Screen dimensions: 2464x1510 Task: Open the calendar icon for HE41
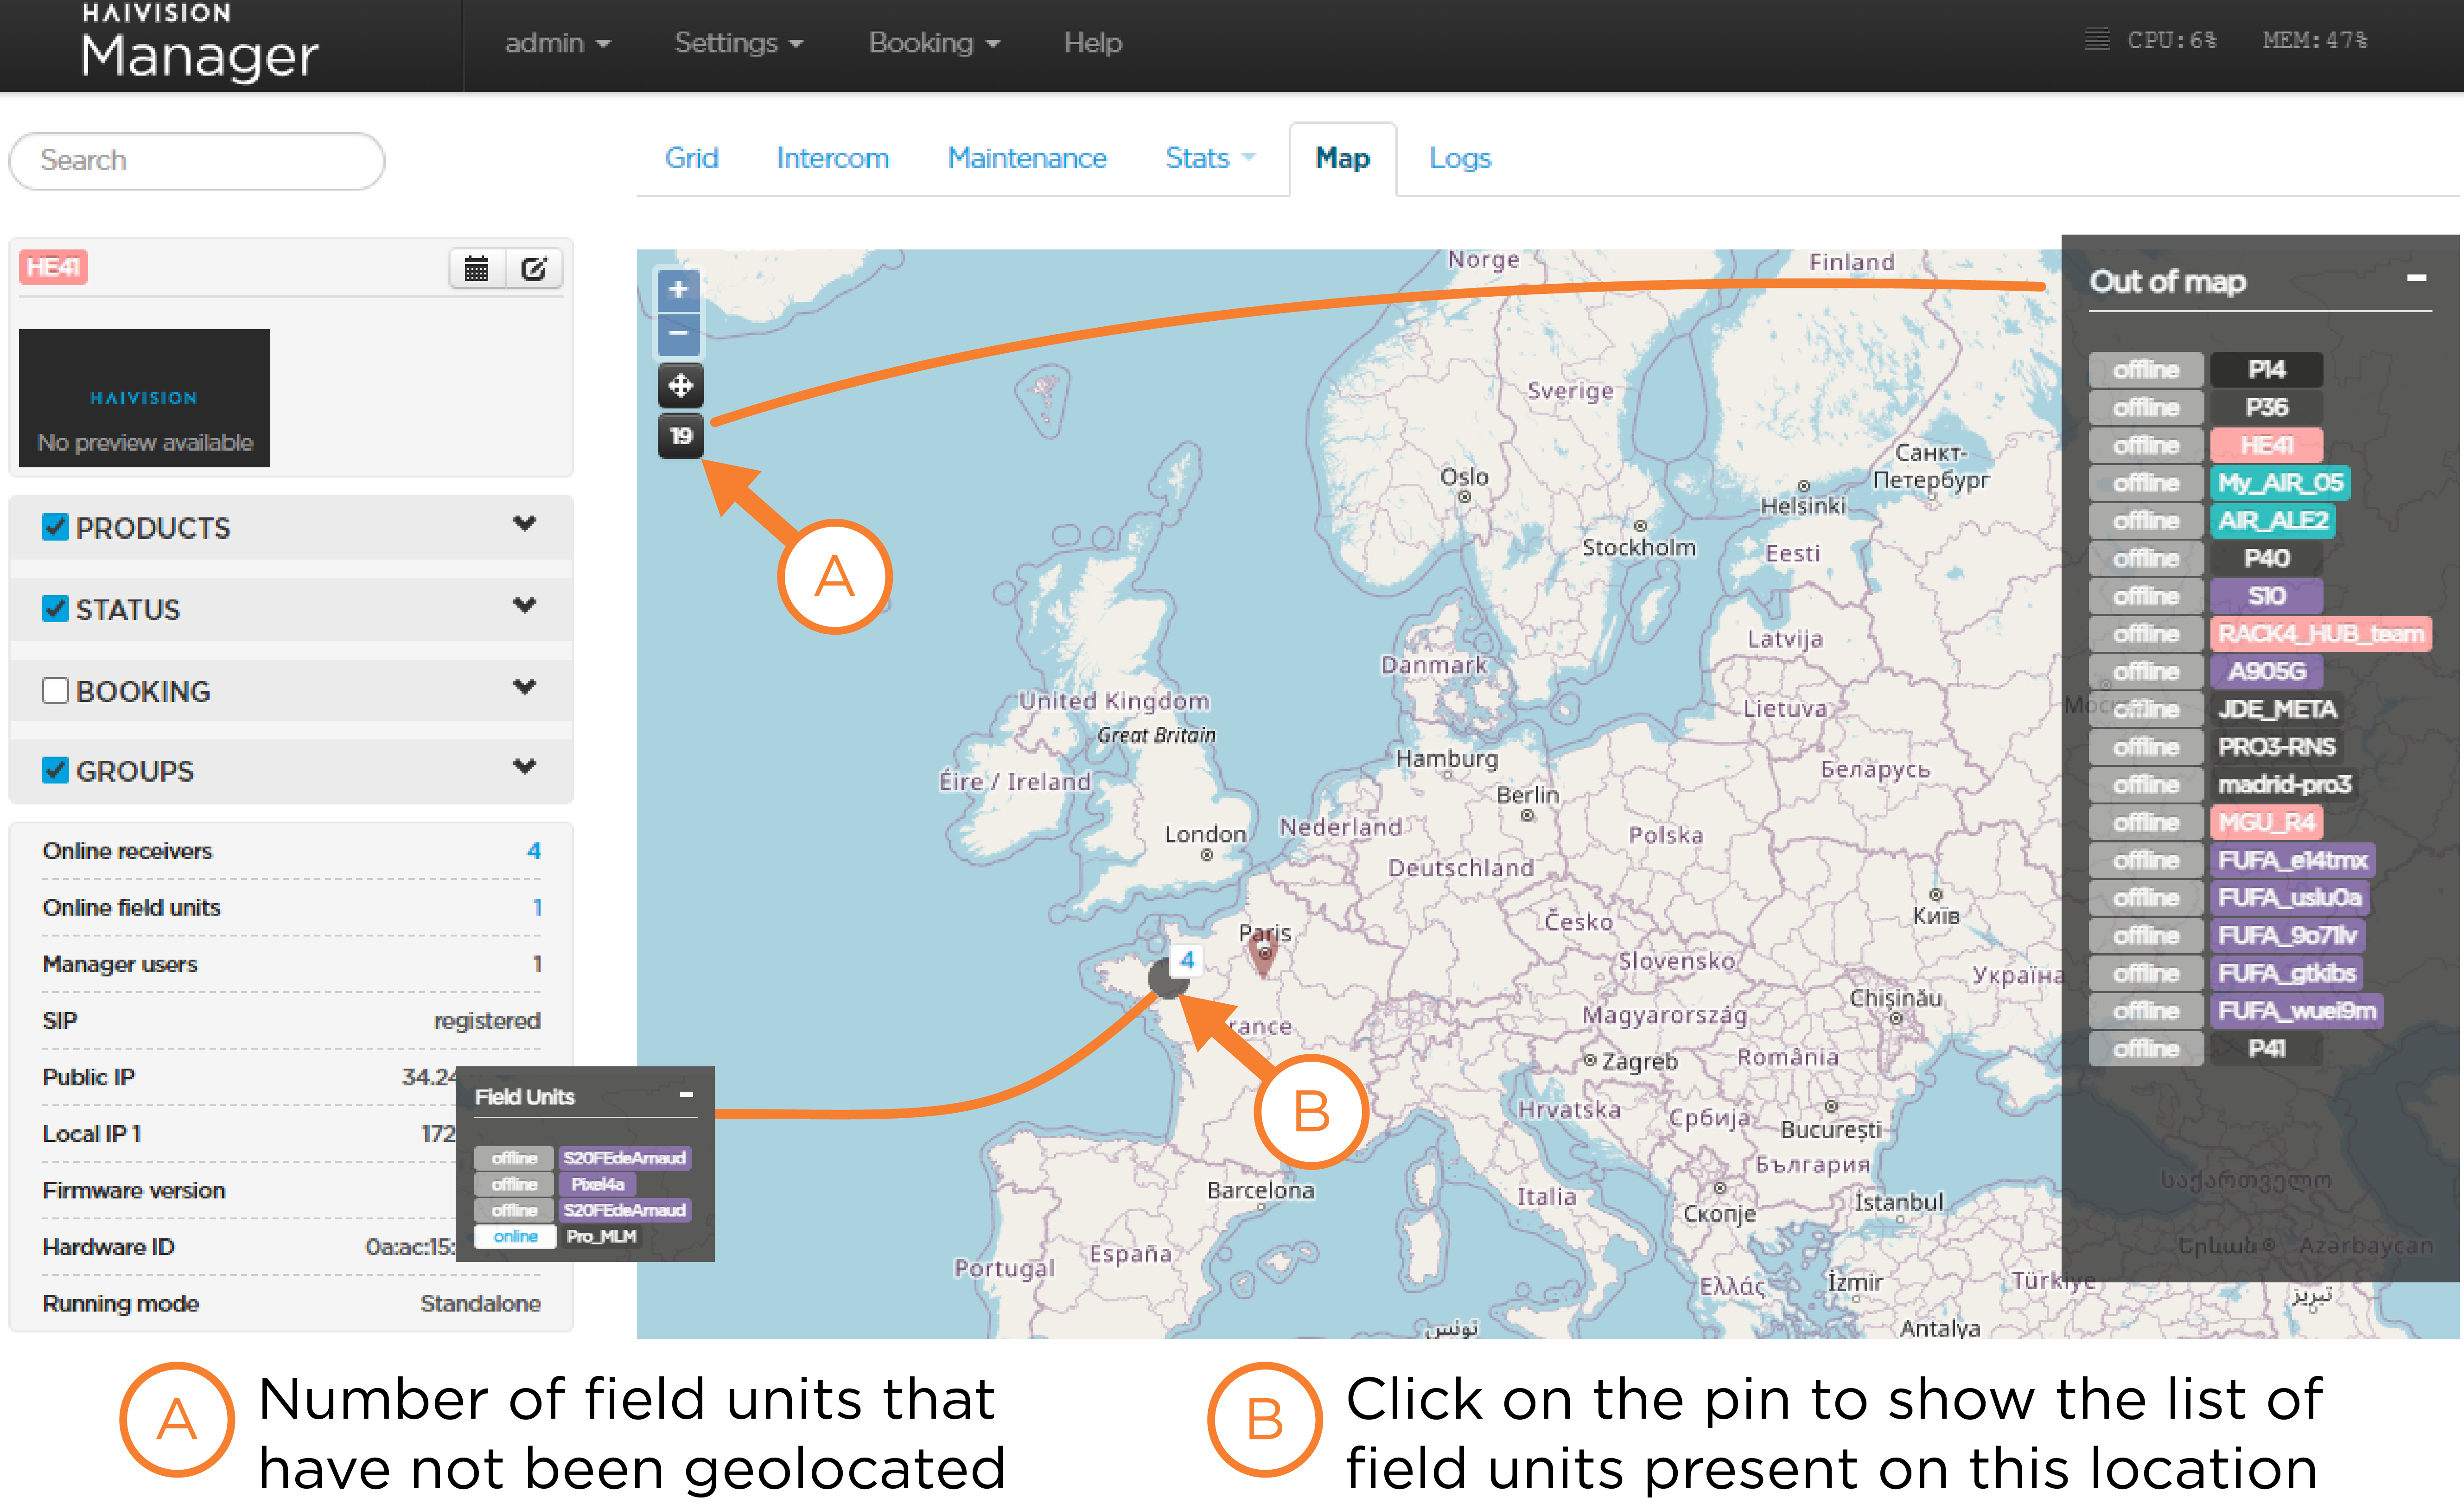click(476, 268)
